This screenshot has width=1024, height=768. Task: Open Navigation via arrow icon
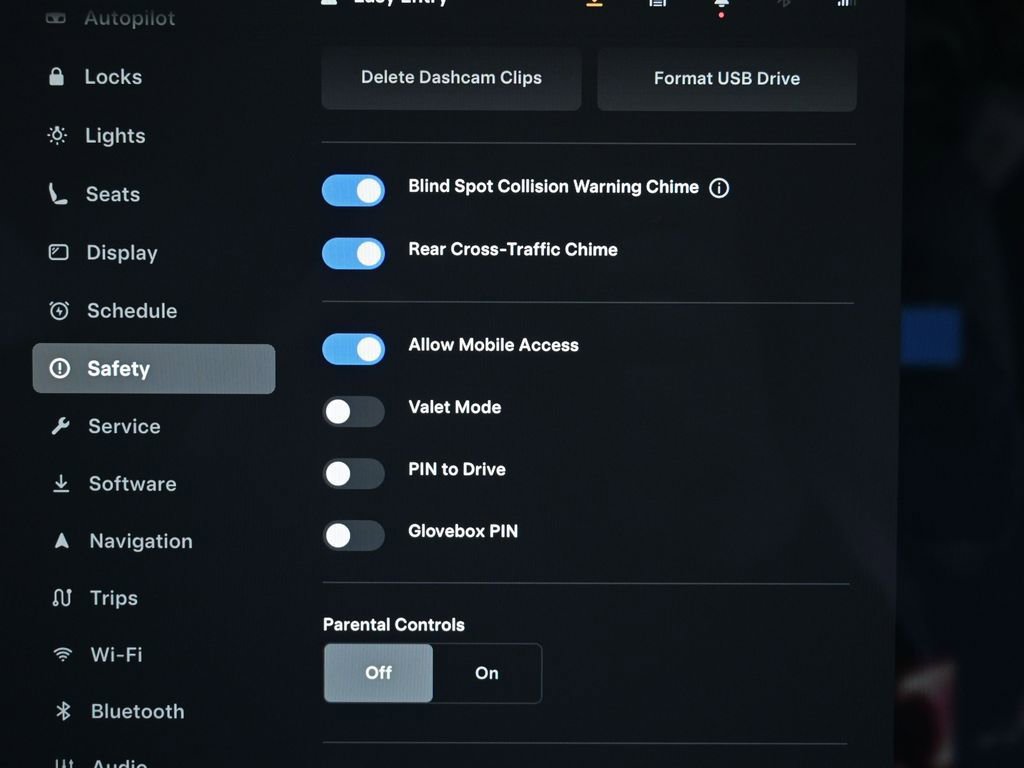59,540
